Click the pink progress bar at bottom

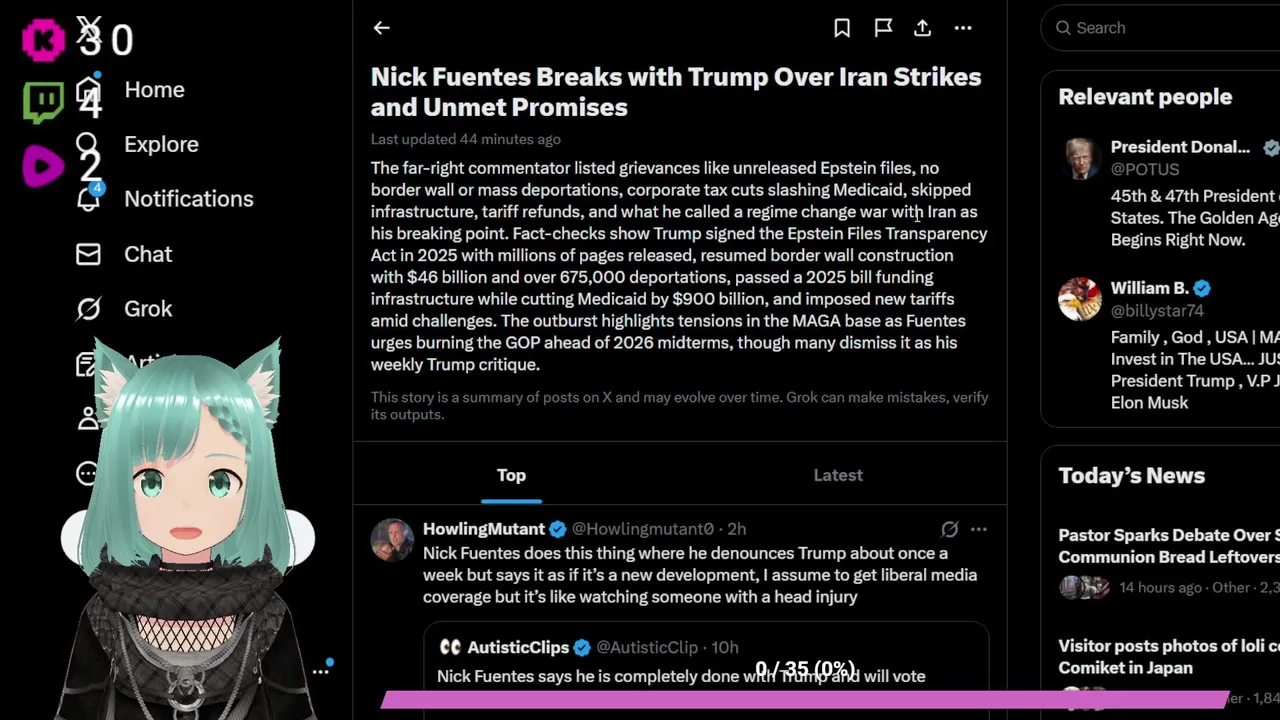pos(805,700)
